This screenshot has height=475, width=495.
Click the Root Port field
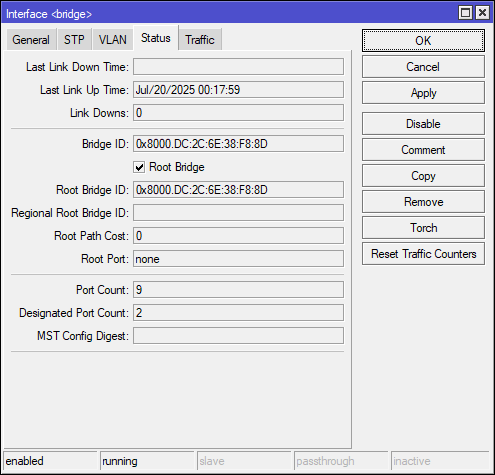238,259
